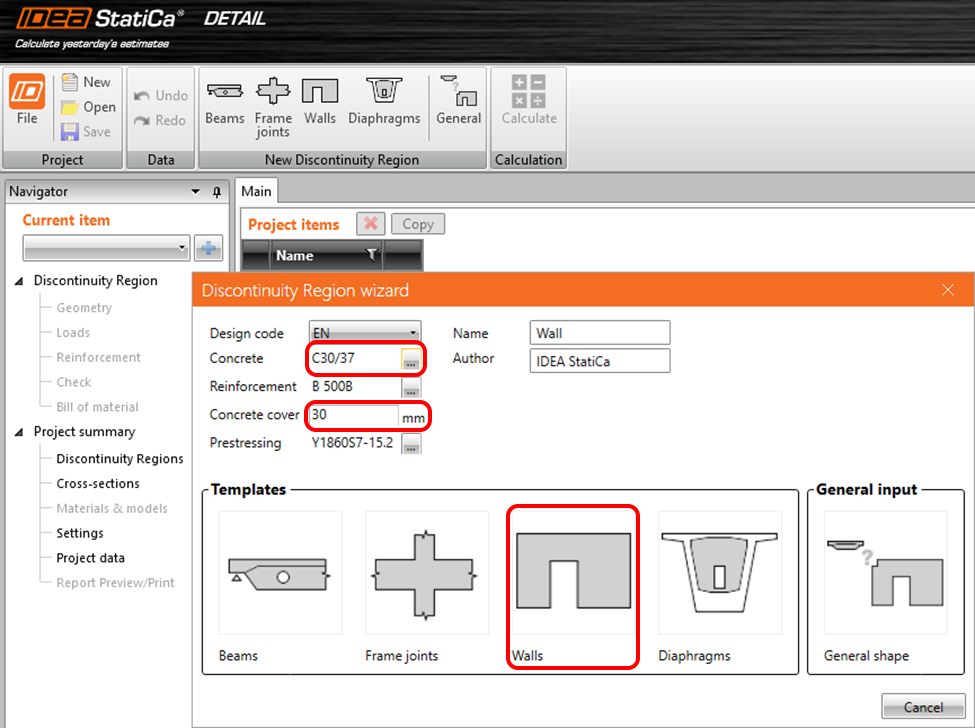This screenshot has height=728, width=975.
Task: Click the Concrete cover input field
Action: pos(354,414)
